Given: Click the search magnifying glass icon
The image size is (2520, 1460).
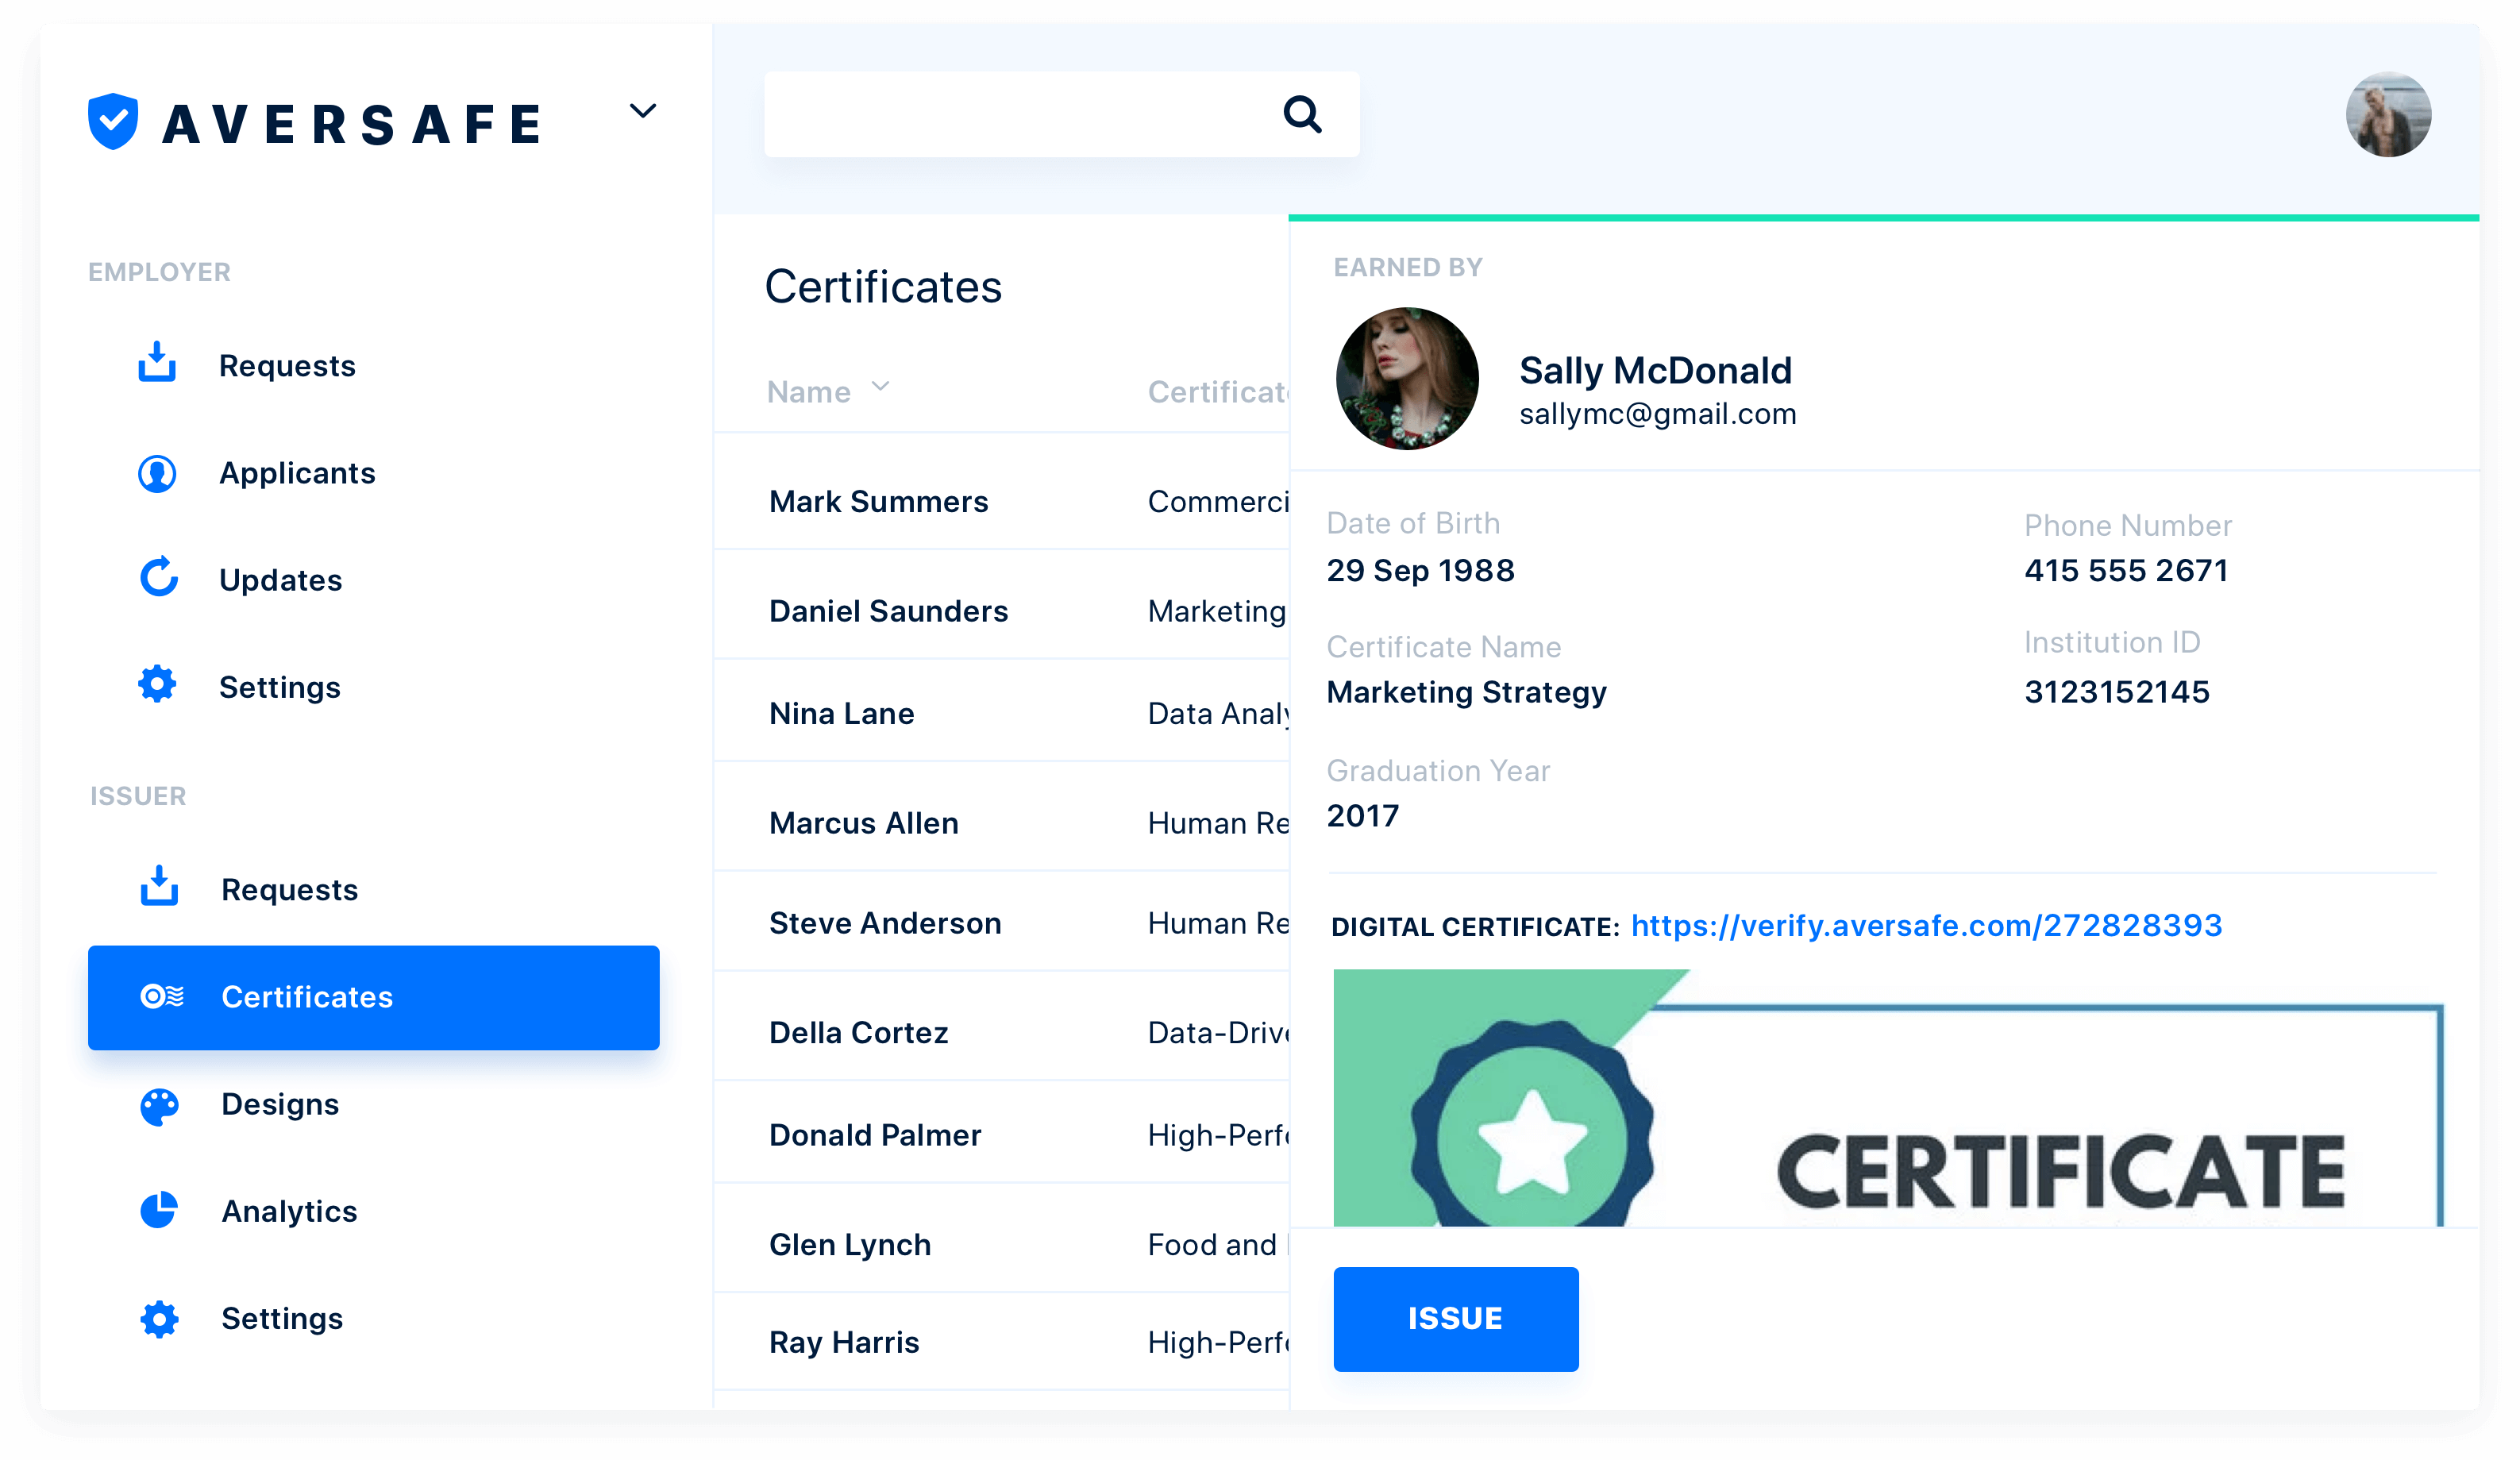Looking at the screenshot, I should 1302,115.
